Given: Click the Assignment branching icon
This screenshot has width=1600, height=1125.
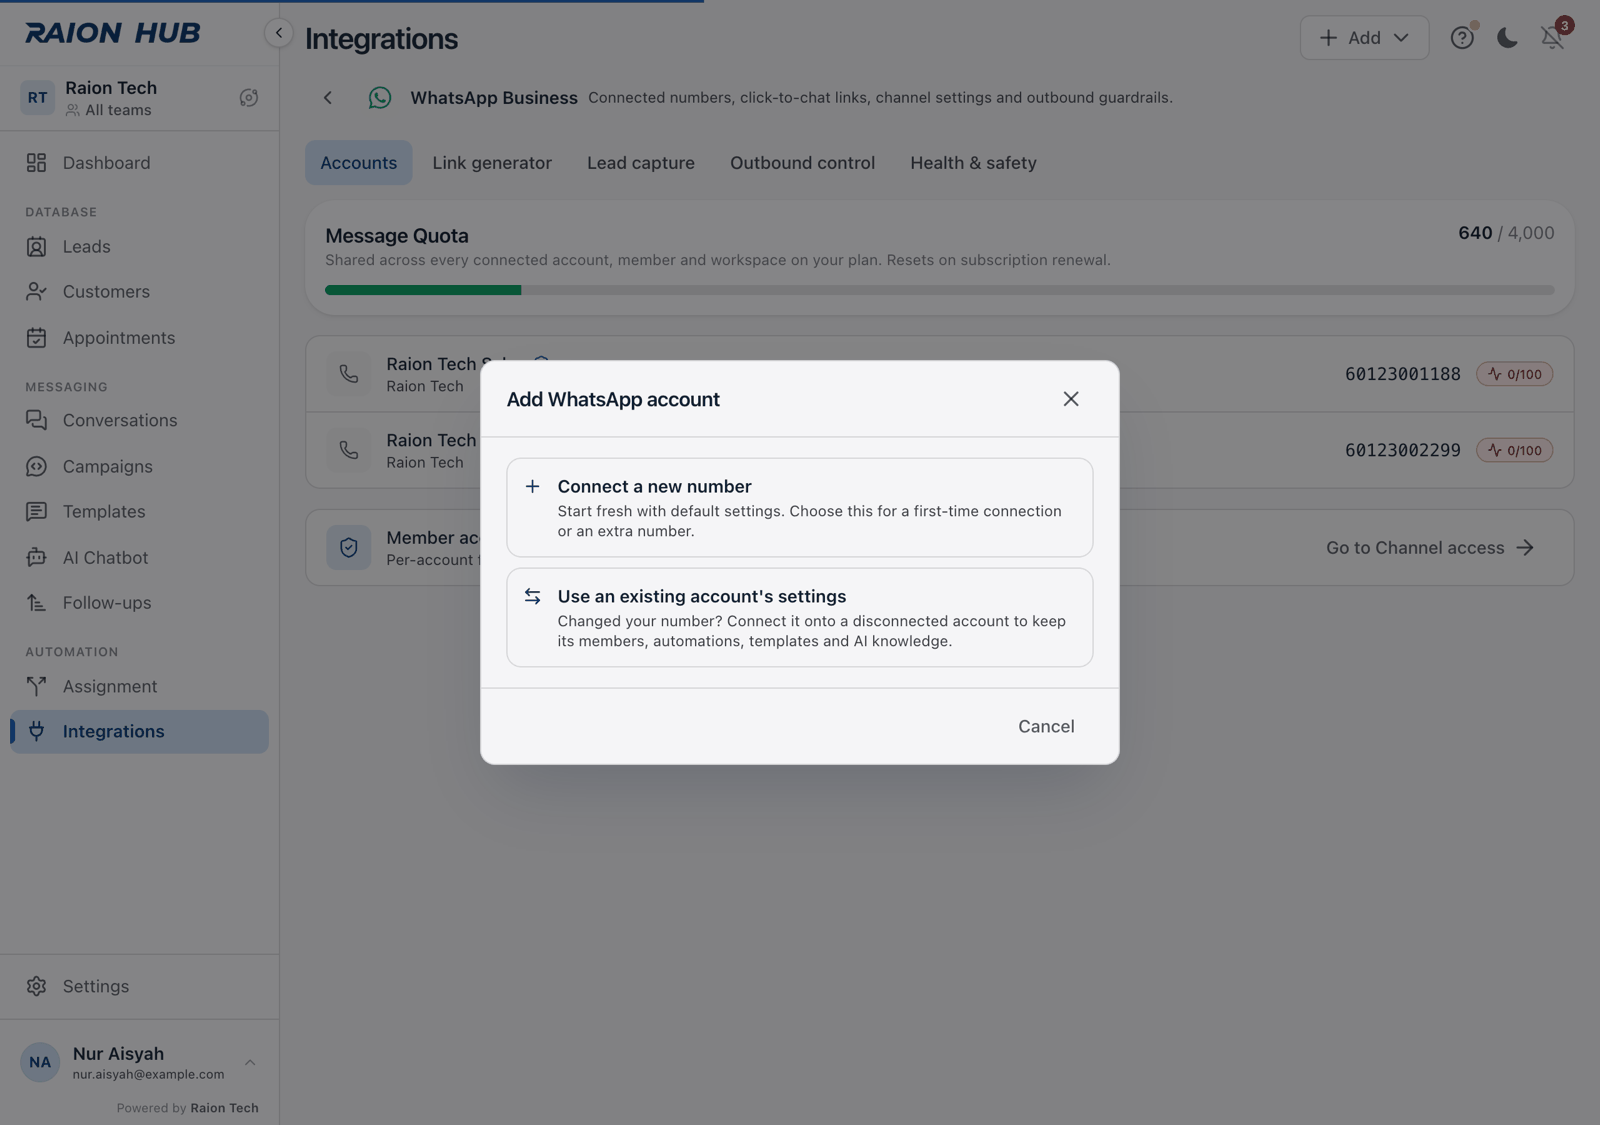Looking at the screenshot, I should [37, 686].
